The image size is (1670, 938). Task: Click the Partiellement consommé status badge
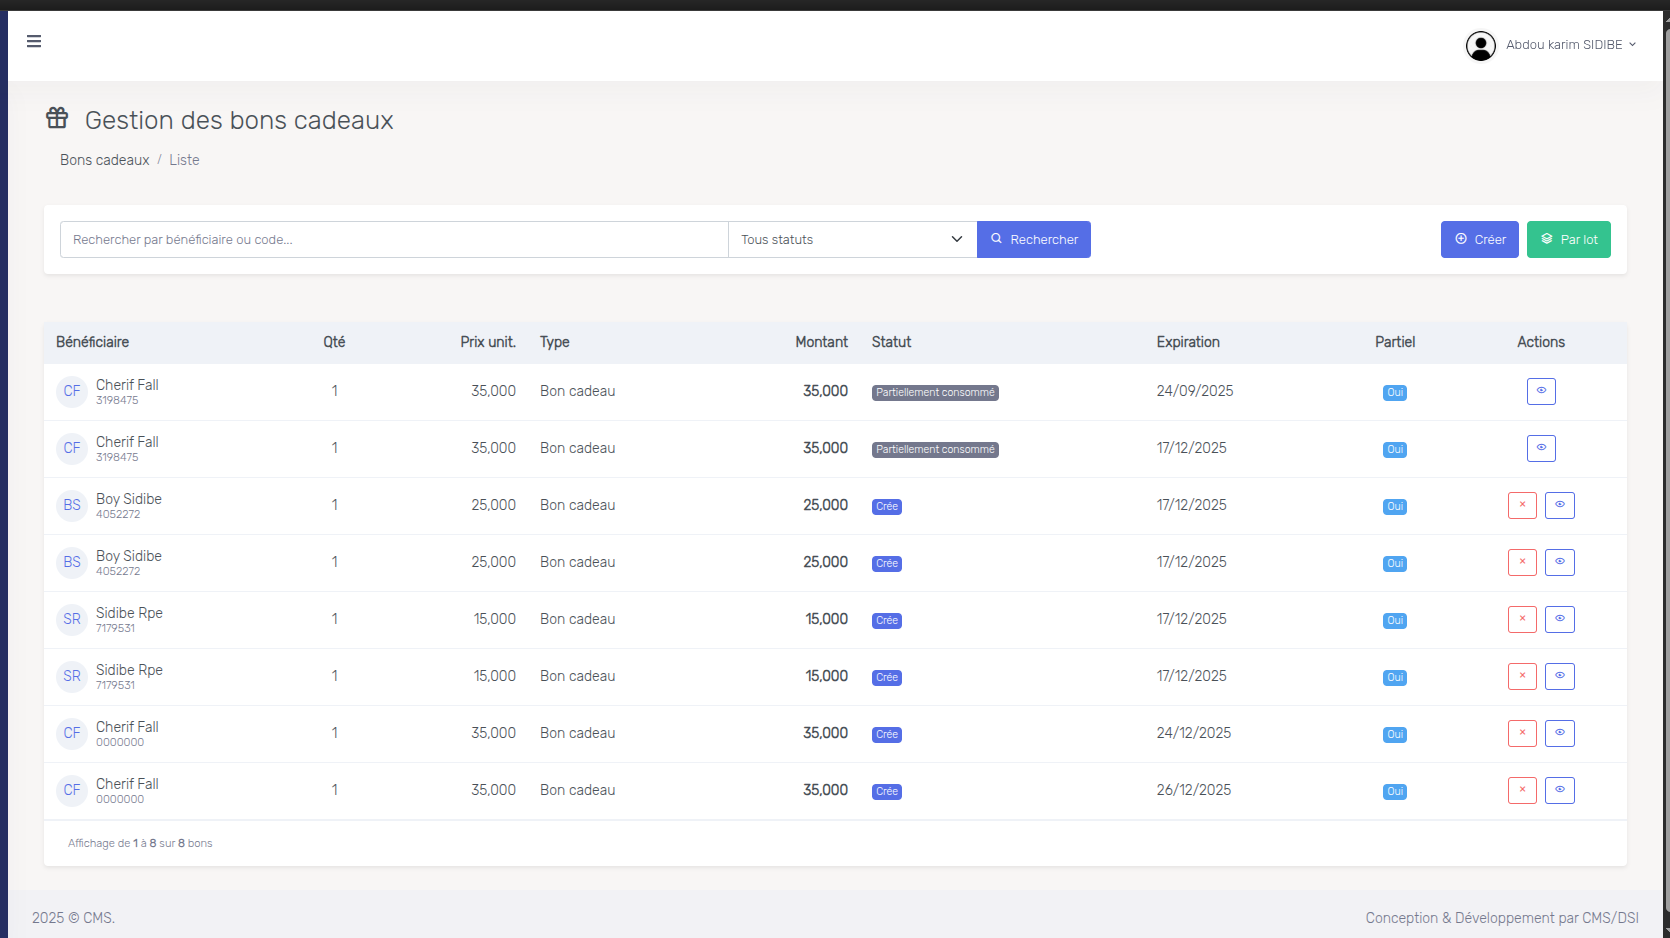(x=934, y=392)
